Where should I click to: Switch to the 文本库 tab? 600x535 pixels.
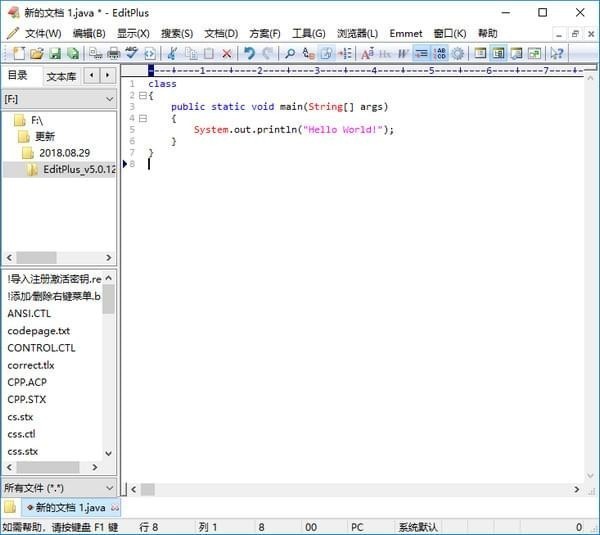[x=61, y=76]
